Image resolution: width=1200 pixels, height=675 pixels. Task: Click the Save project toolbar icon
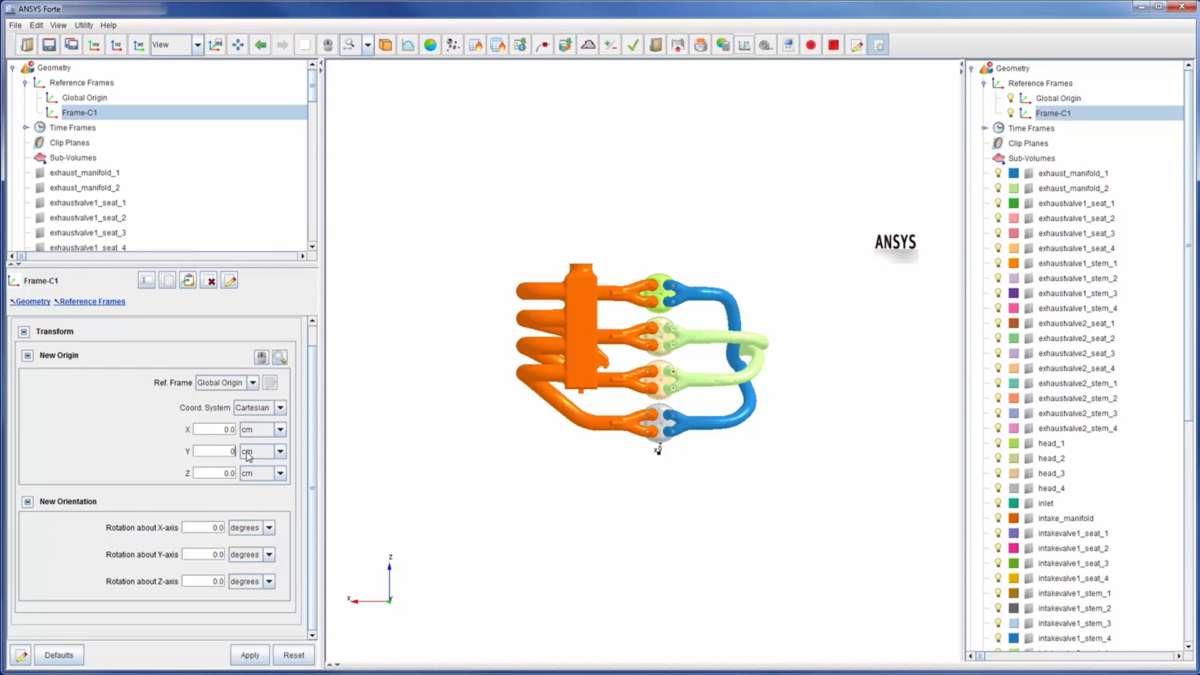[49, 45]
